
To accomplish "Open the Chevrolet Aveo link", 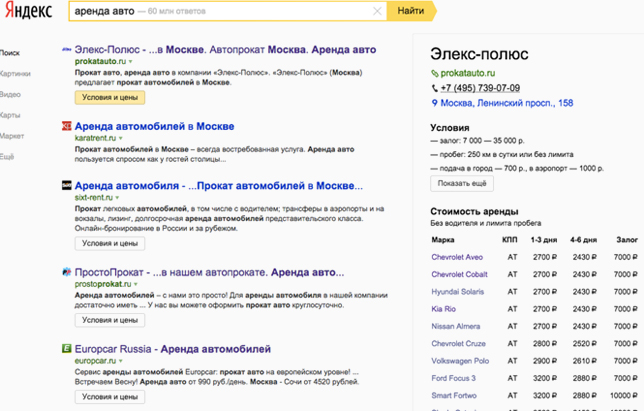I will pos(457,257).
